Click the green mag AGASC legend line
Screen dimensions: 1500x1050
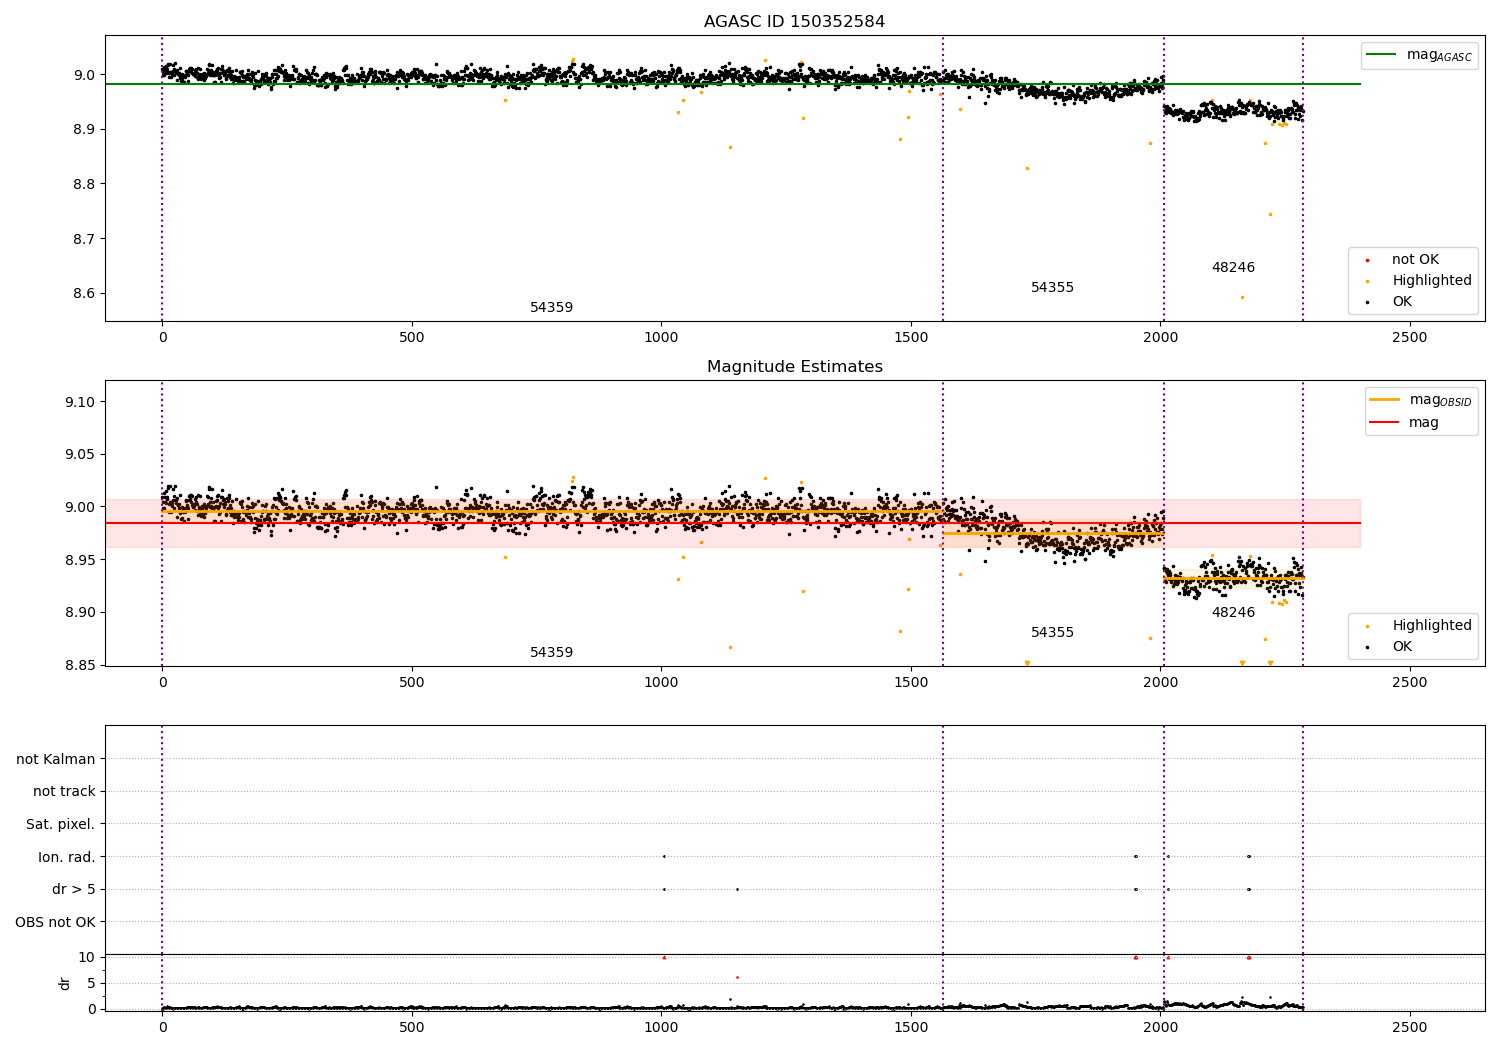click(x=1382, y=55)
